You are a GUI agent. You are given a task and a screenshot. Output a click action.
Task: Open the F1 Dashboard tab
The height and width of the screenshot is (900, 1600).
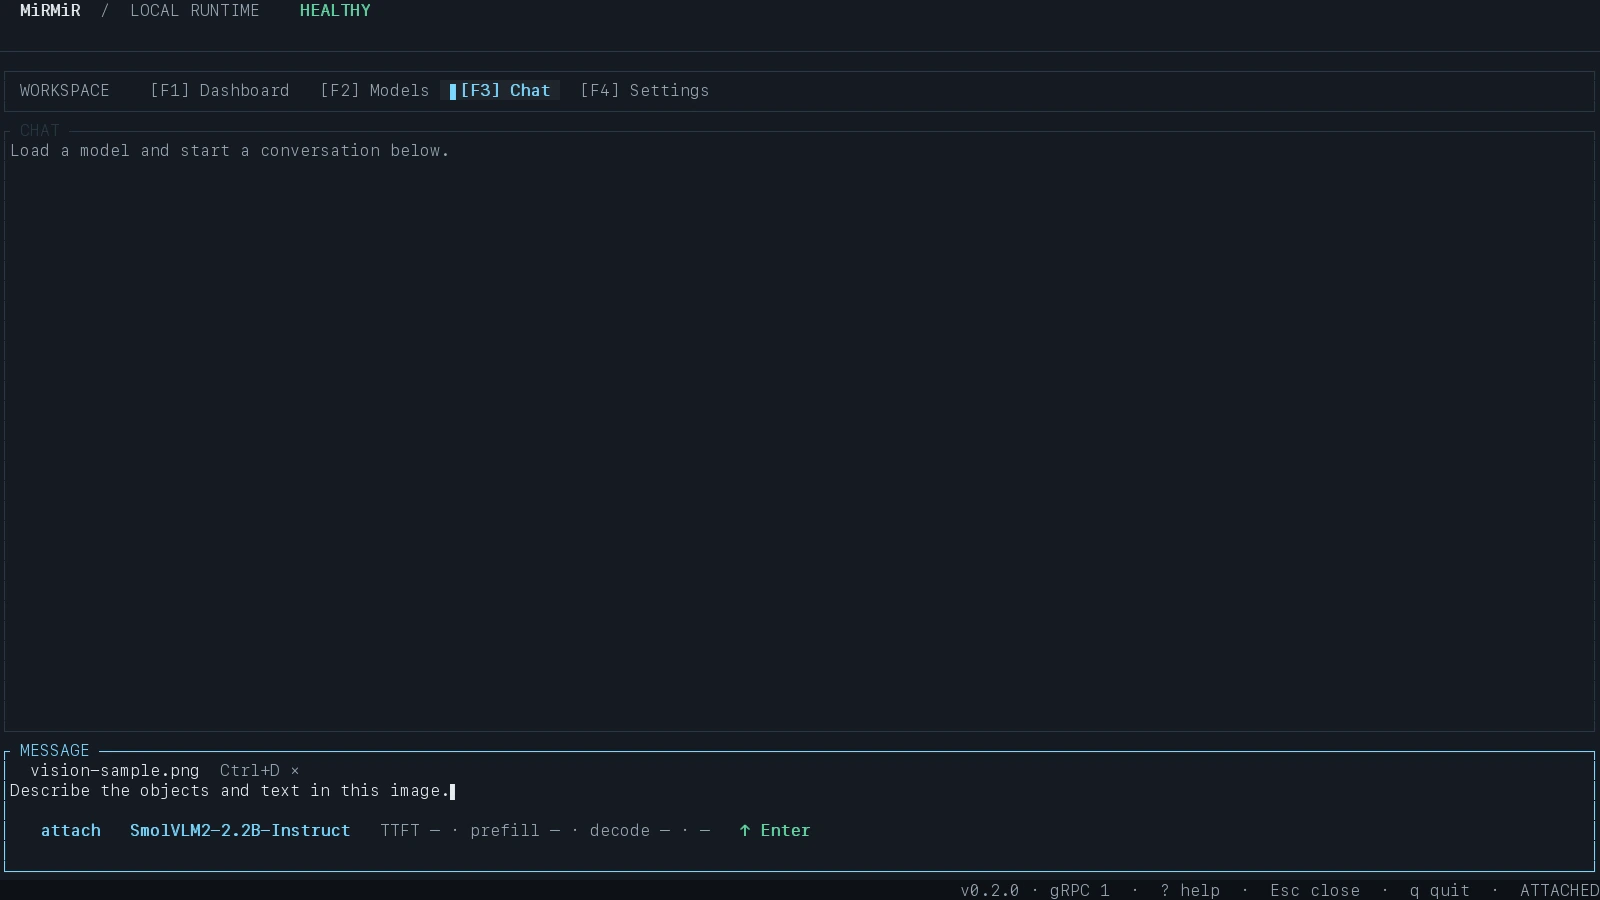point(220,90)
